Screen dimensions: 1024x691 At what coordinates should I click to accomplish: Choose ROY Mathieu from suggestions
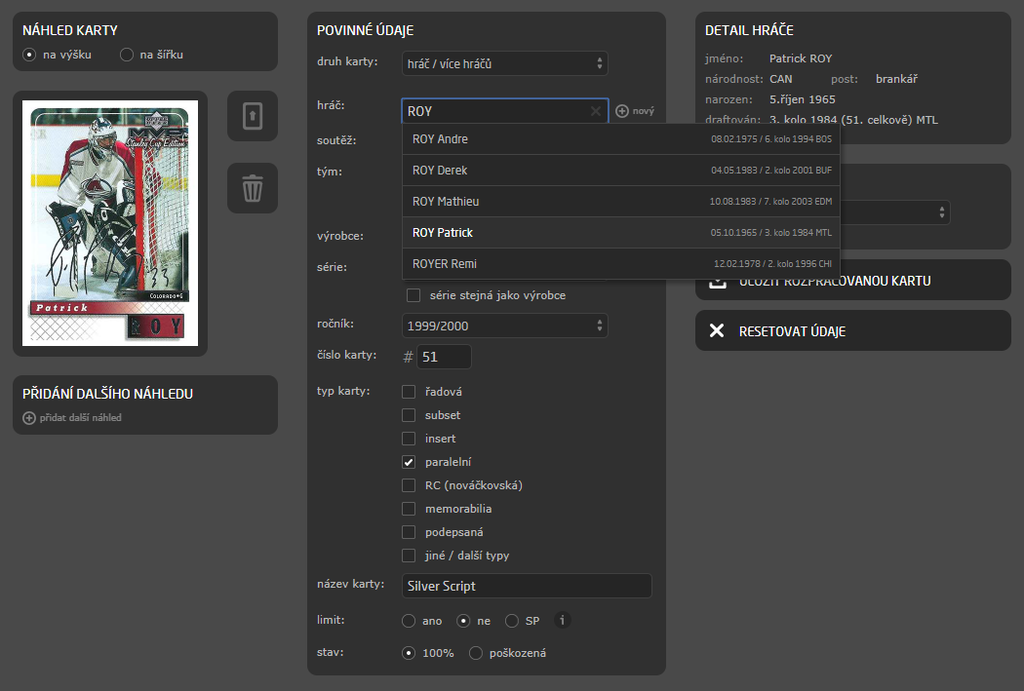click(x=621, y=202)
